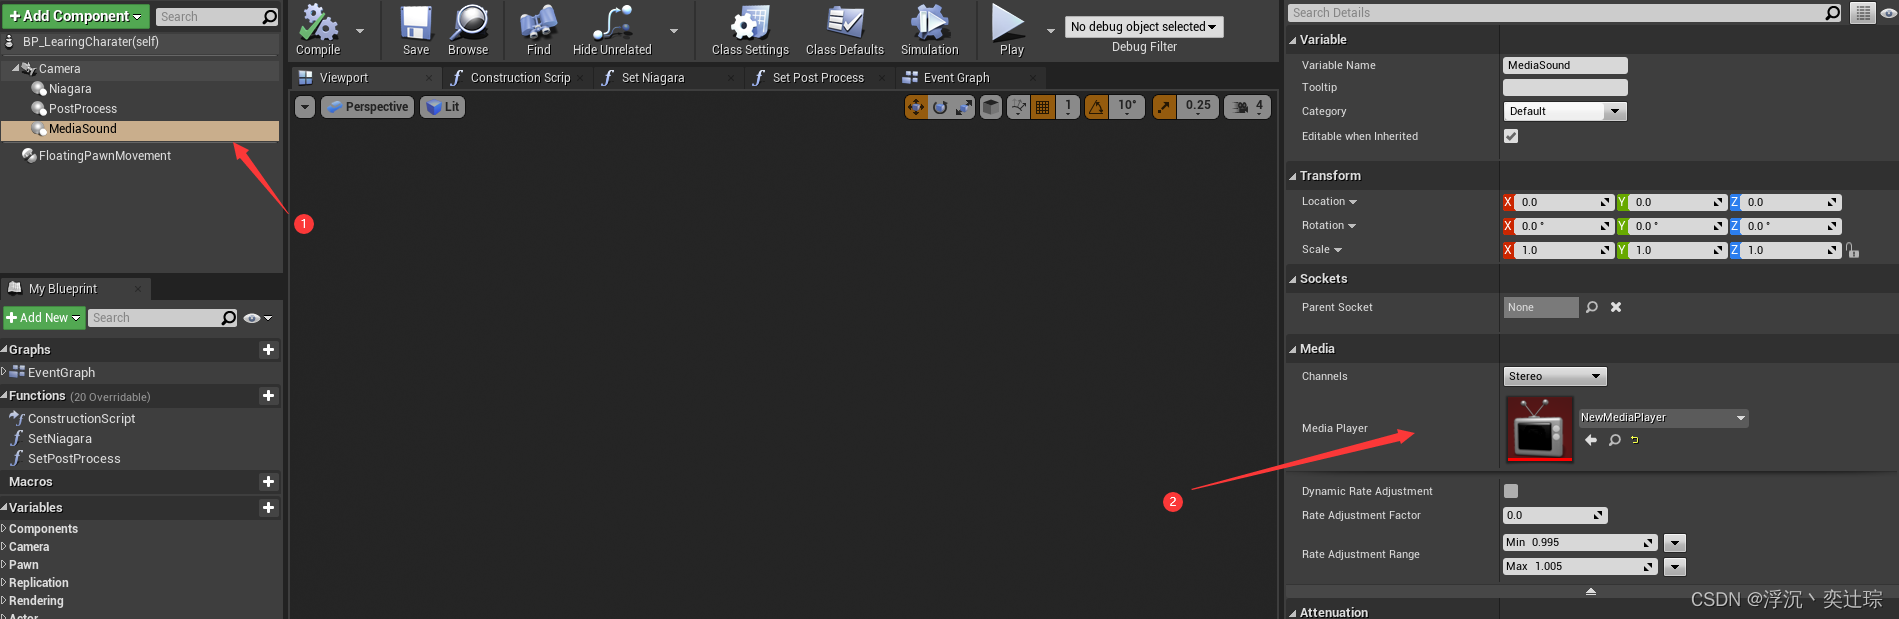1899x619 pixels.
Task: Open Find in blueprint tool
Action: (x=539, y=30)
